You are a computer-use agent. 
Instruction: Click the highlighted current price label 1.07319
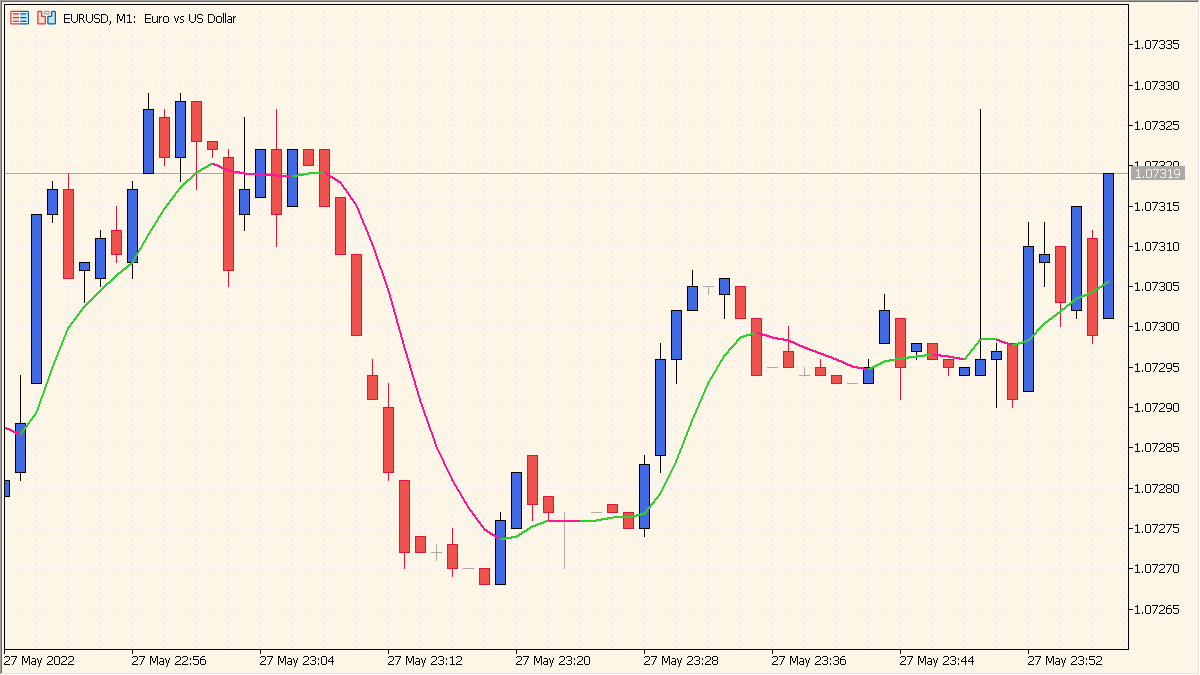point(1159,172)
